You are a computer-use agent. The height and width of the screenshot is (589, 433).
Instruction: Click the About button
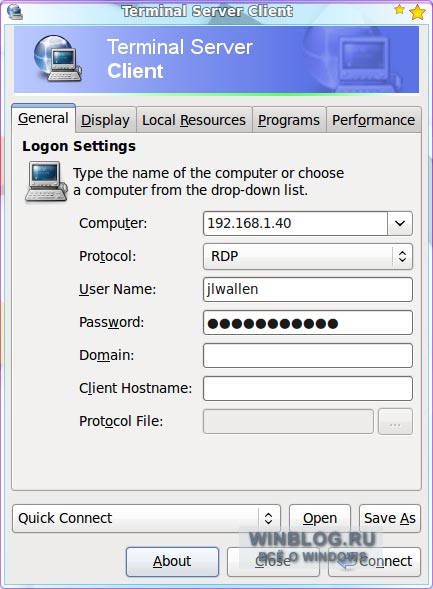point(172,562)
